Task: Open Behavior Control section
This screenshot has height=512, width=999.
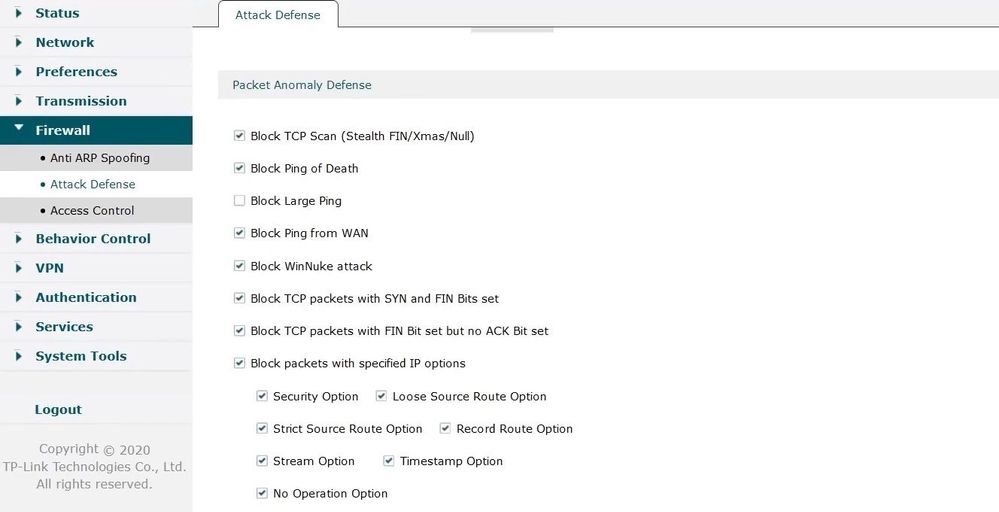Action: click(x=93, y=239)
